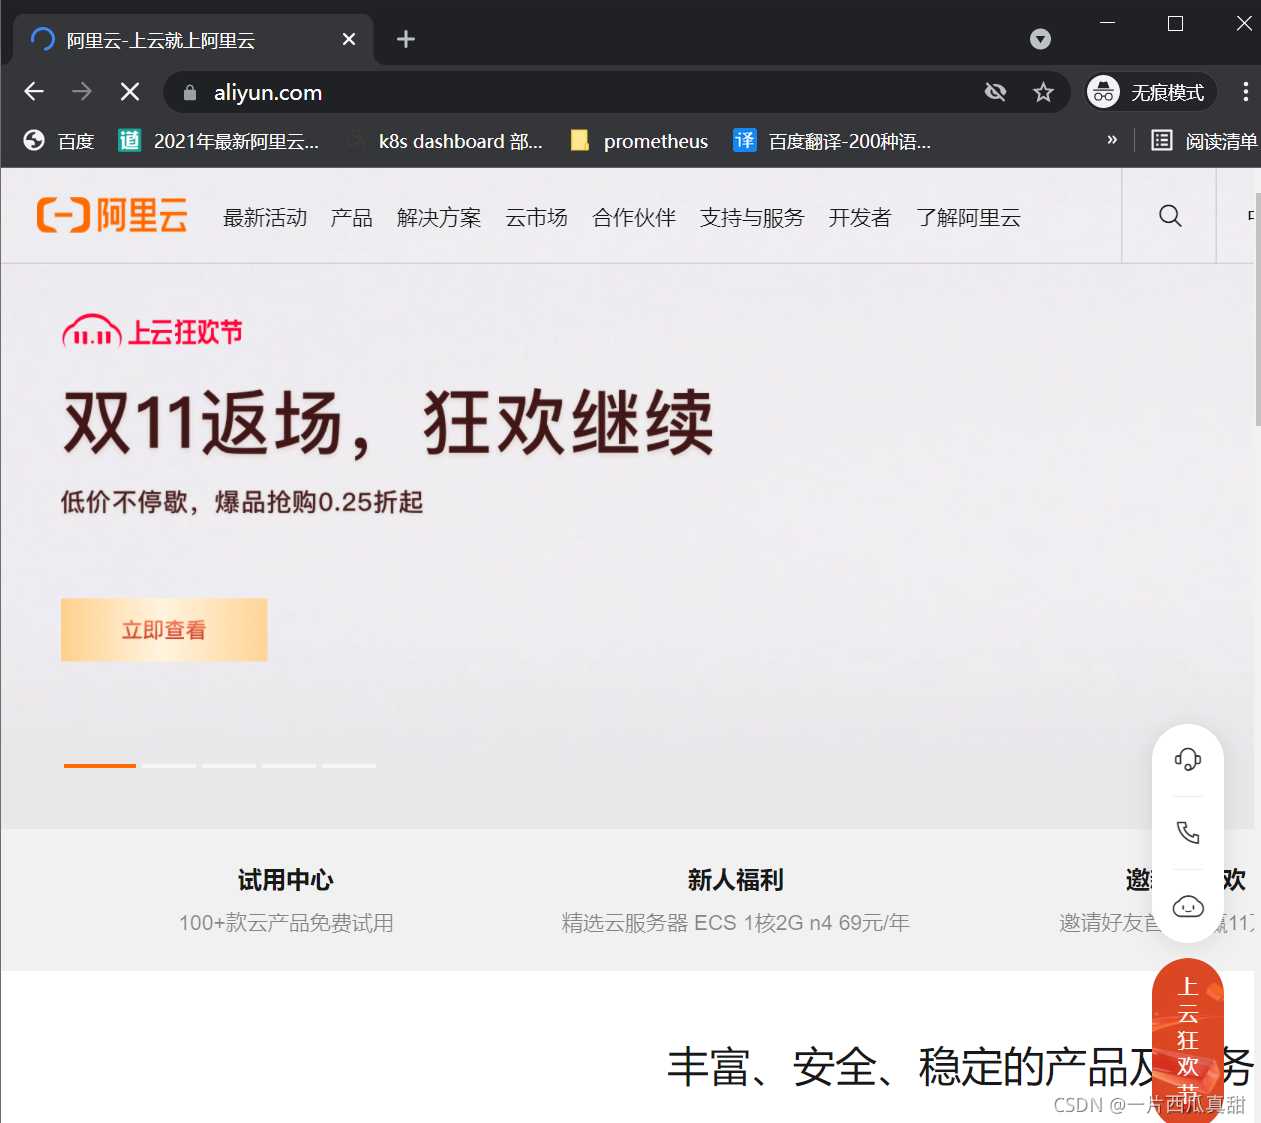
Task: Open the 解决方案 menu
Action: click(x=439, y=217)
